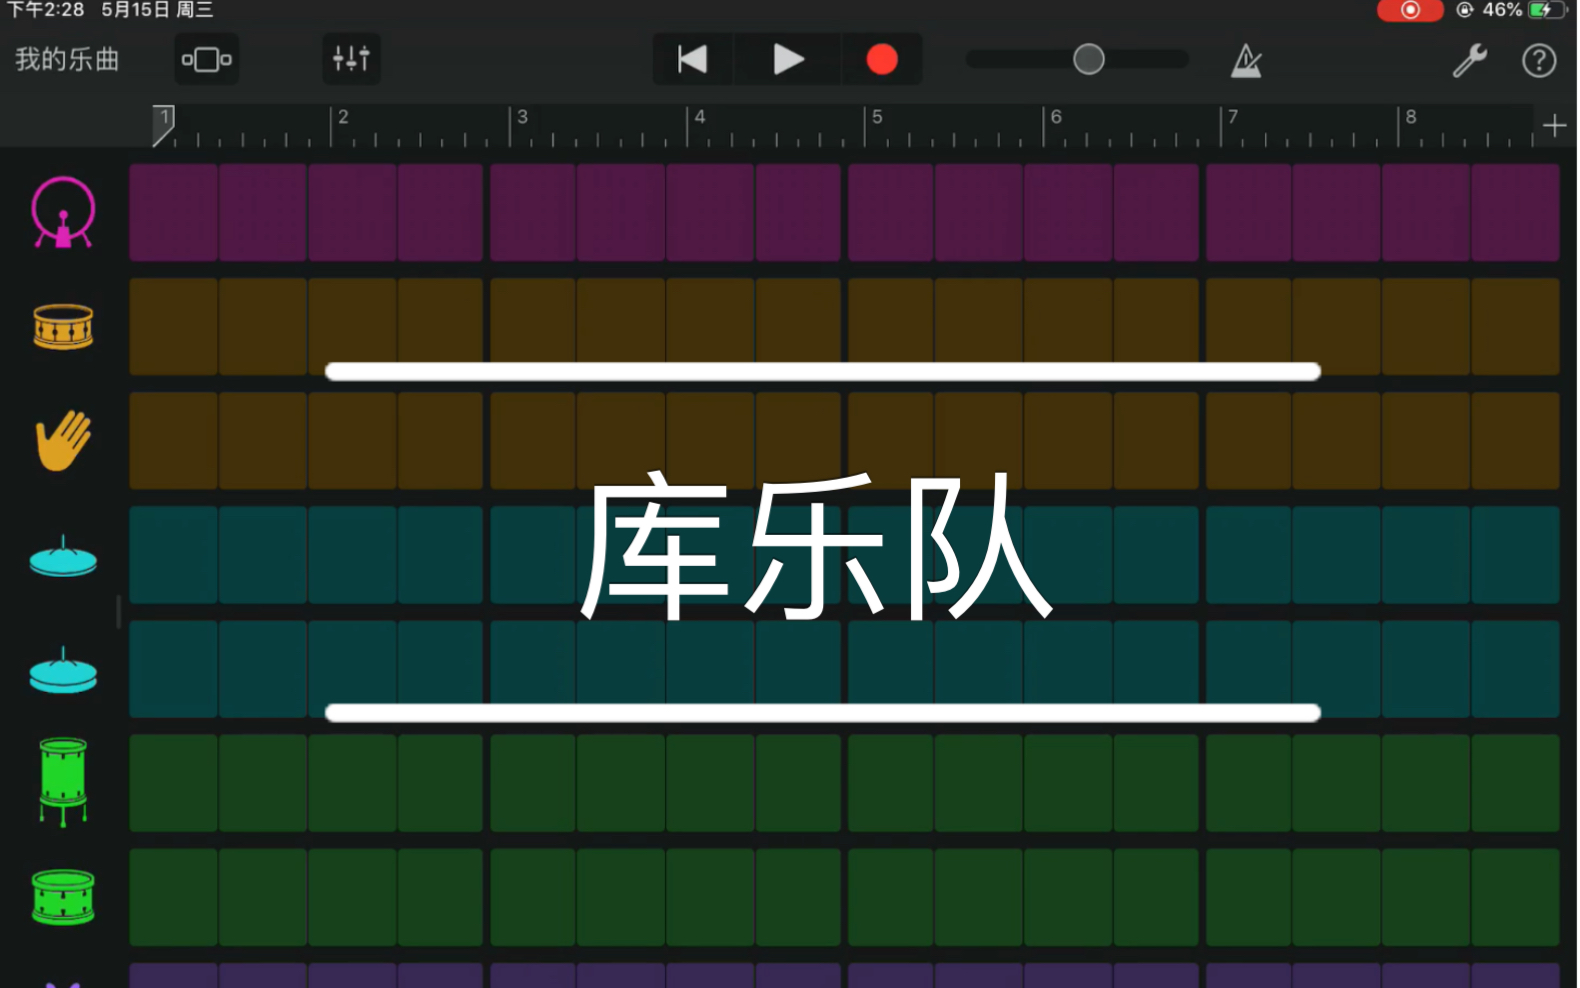This screenshot has width=1580, height=988.
Task: Toggle last step of upper hi-hat row
Action: point(1516,555)
